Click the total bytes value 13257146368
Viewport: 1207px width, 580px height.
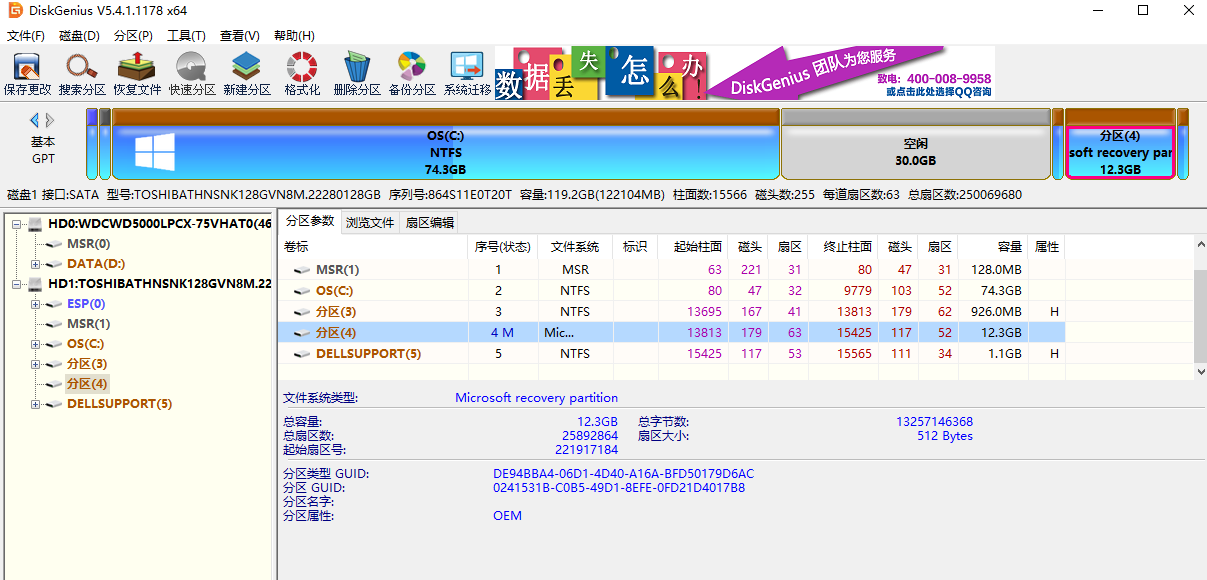(x=934, y=422)
